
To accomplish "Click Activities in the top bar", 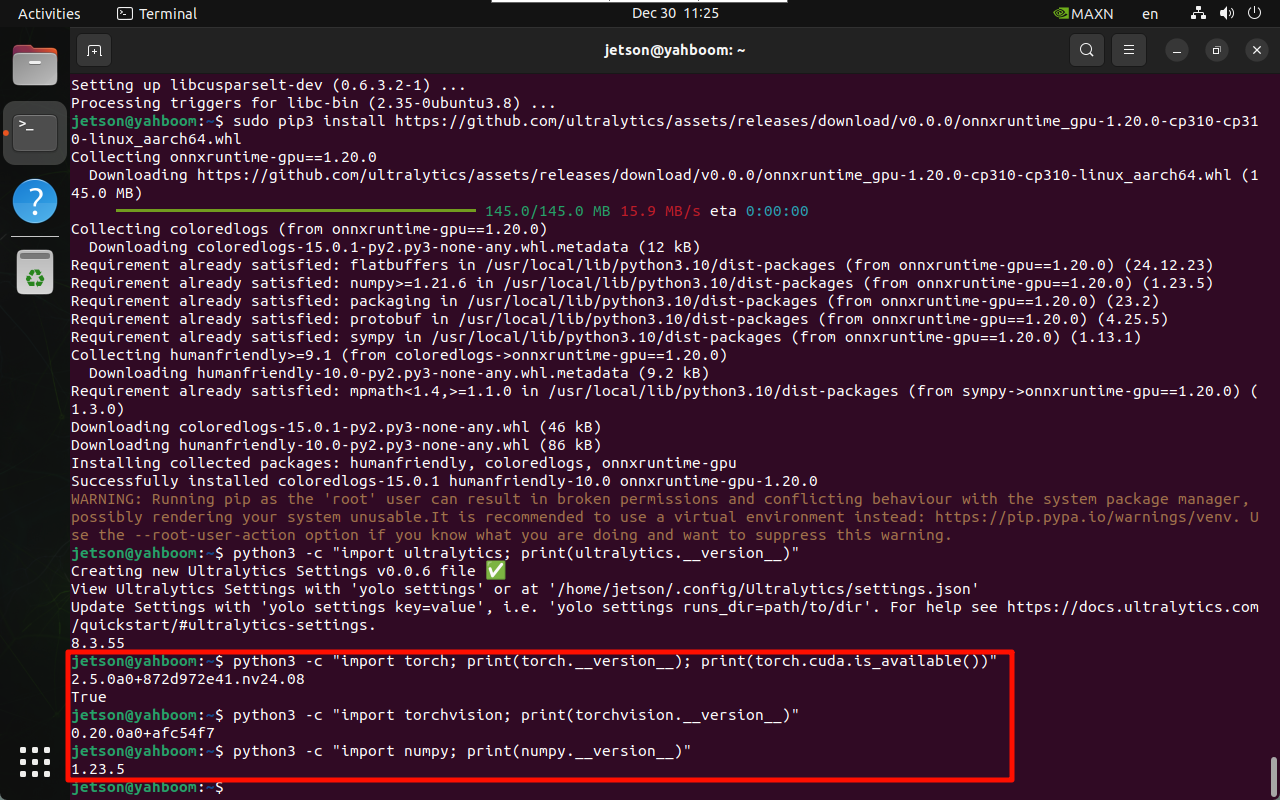I will point(48,13).
